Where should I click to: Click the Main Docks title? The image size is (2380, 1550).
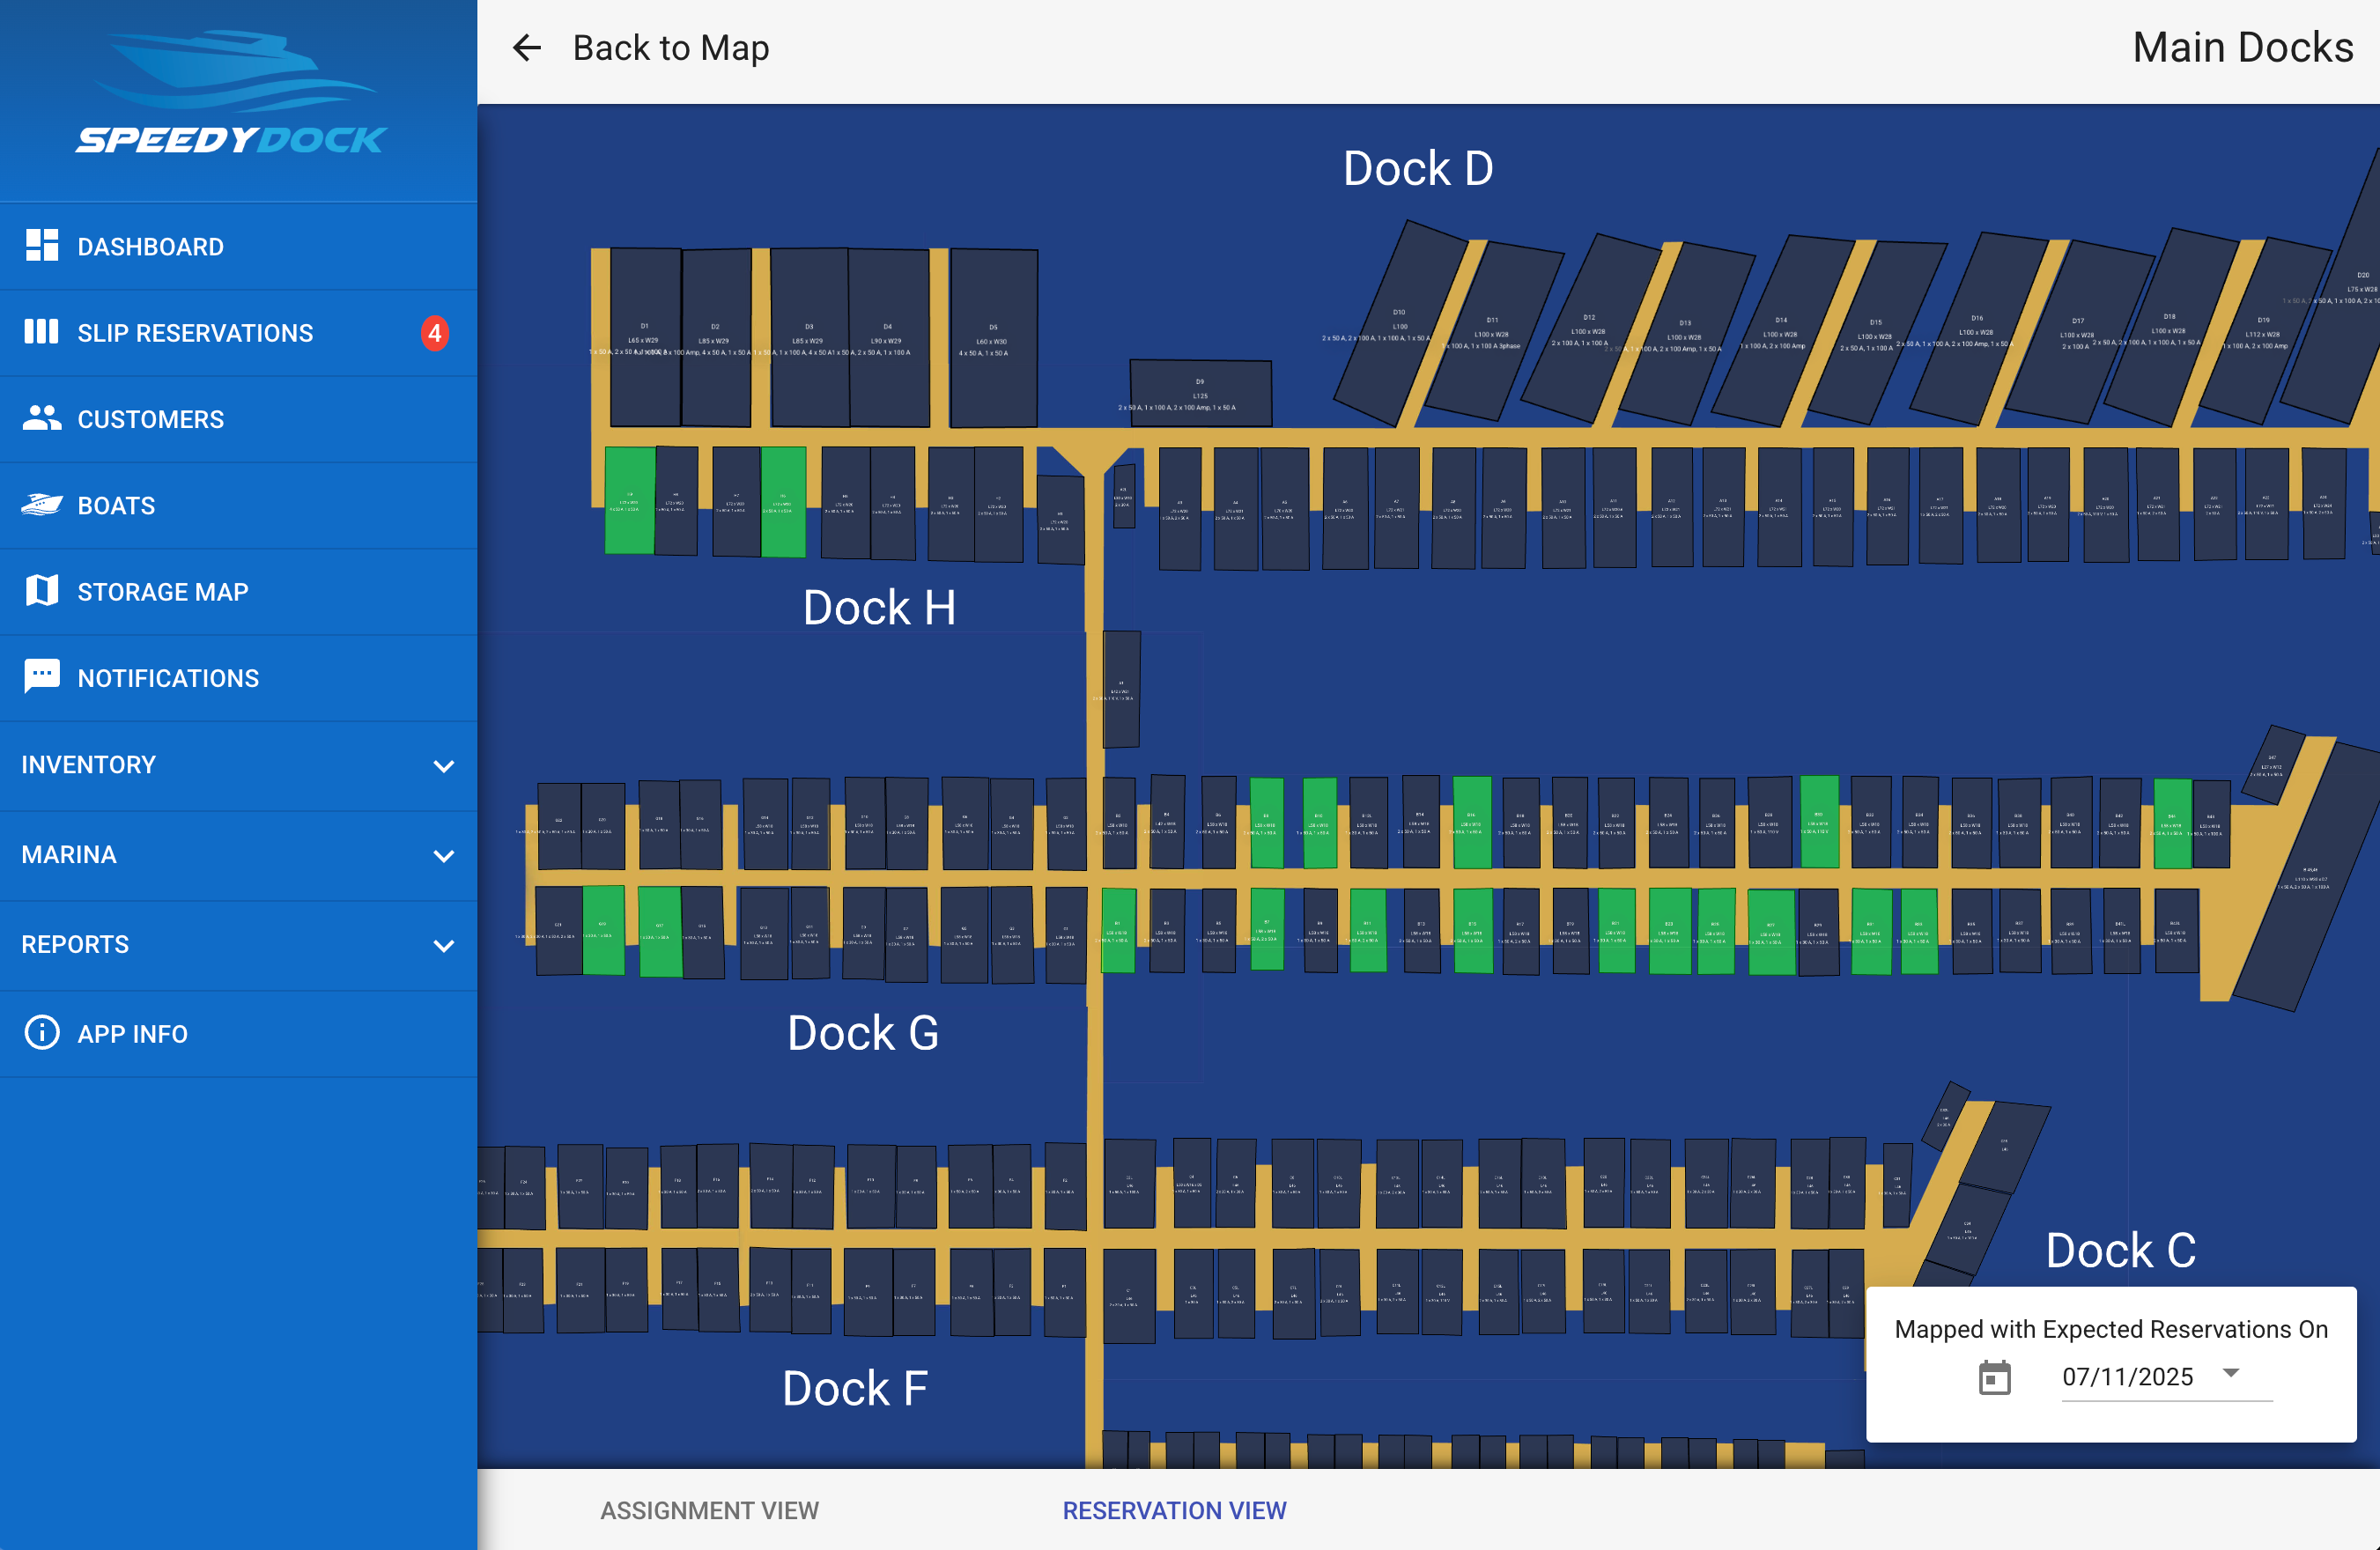pyautogui.click(x=2243, y=47)
